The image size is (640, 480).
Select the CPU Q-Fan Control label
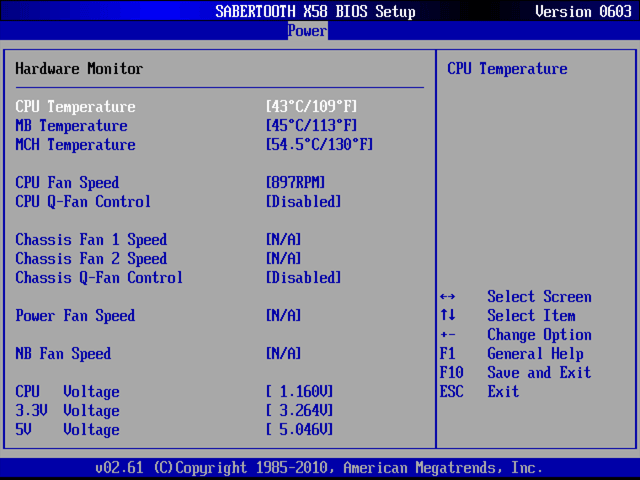[x=83, y=202]
